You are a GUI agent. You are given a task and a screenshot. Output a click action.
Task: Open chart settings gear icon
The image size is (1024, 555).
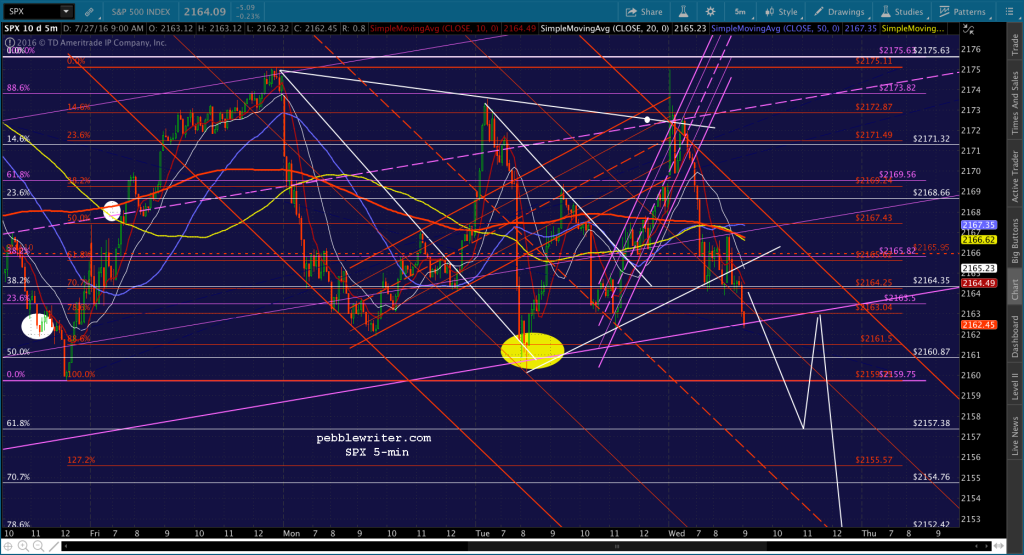pos(711,12)
